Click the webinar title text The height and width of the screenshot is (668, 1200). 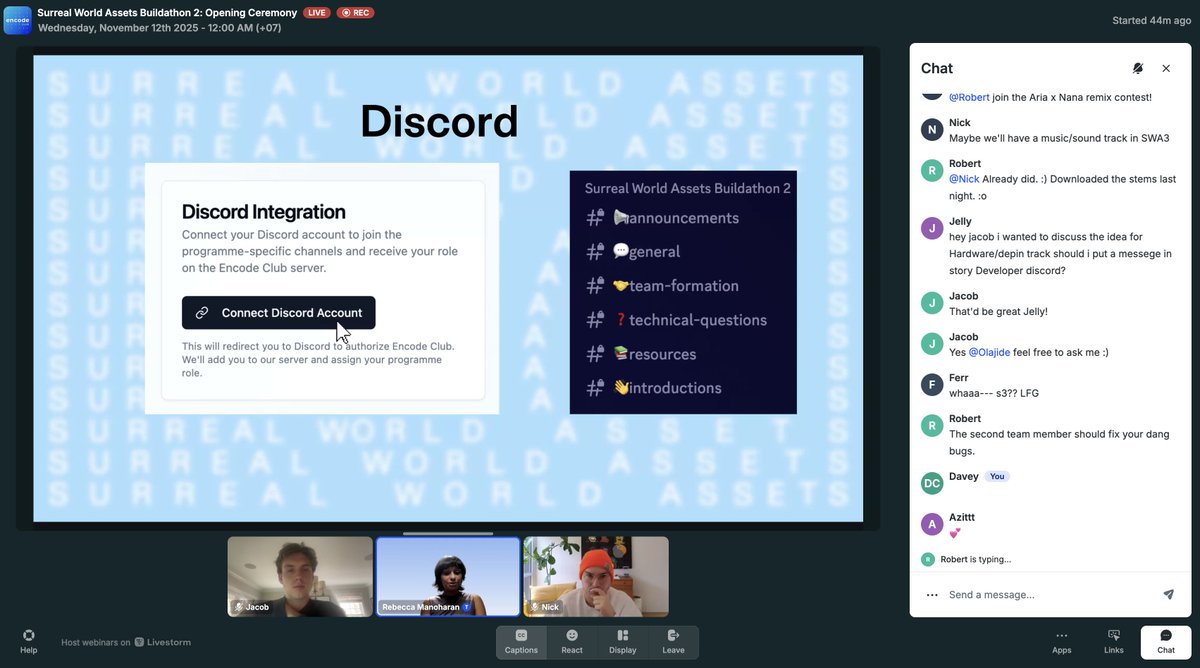(167, 13)
